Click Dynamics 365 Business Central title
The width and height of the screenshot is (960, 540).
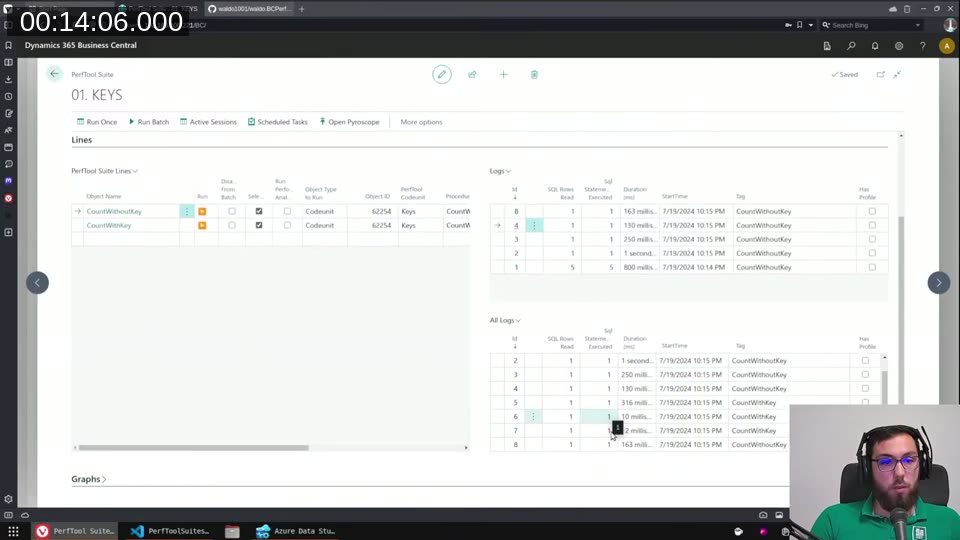pos(81,45)
